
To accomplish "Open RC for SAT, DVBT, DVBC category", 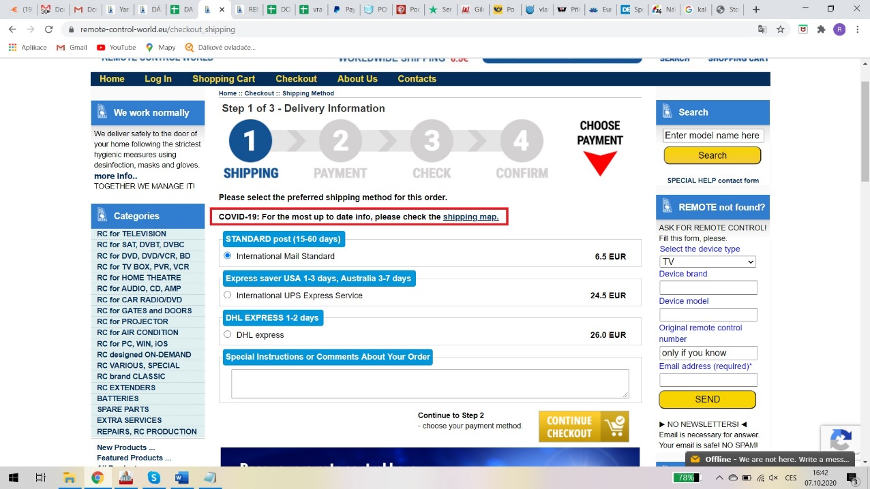I will 140,245.
